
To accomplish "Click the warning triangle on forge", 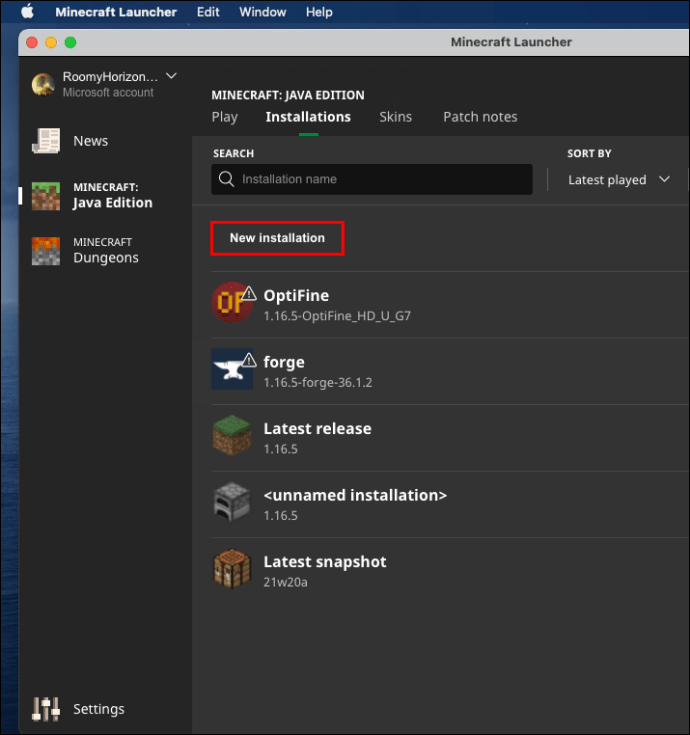I will click(249, 360).
